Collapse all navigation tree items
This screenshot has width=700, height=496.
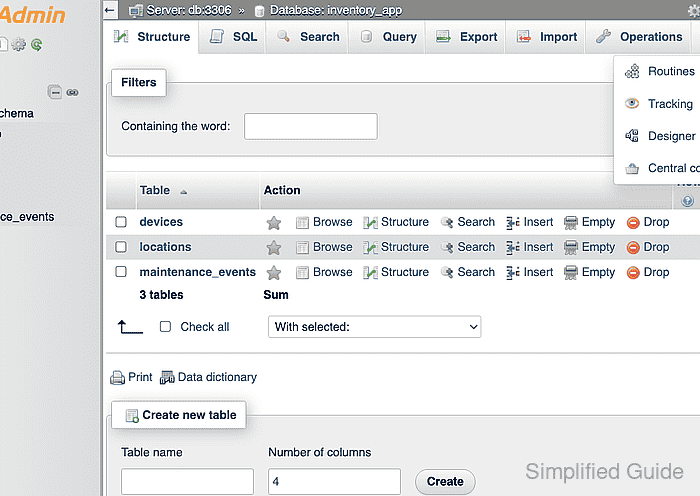click(54, 92)
